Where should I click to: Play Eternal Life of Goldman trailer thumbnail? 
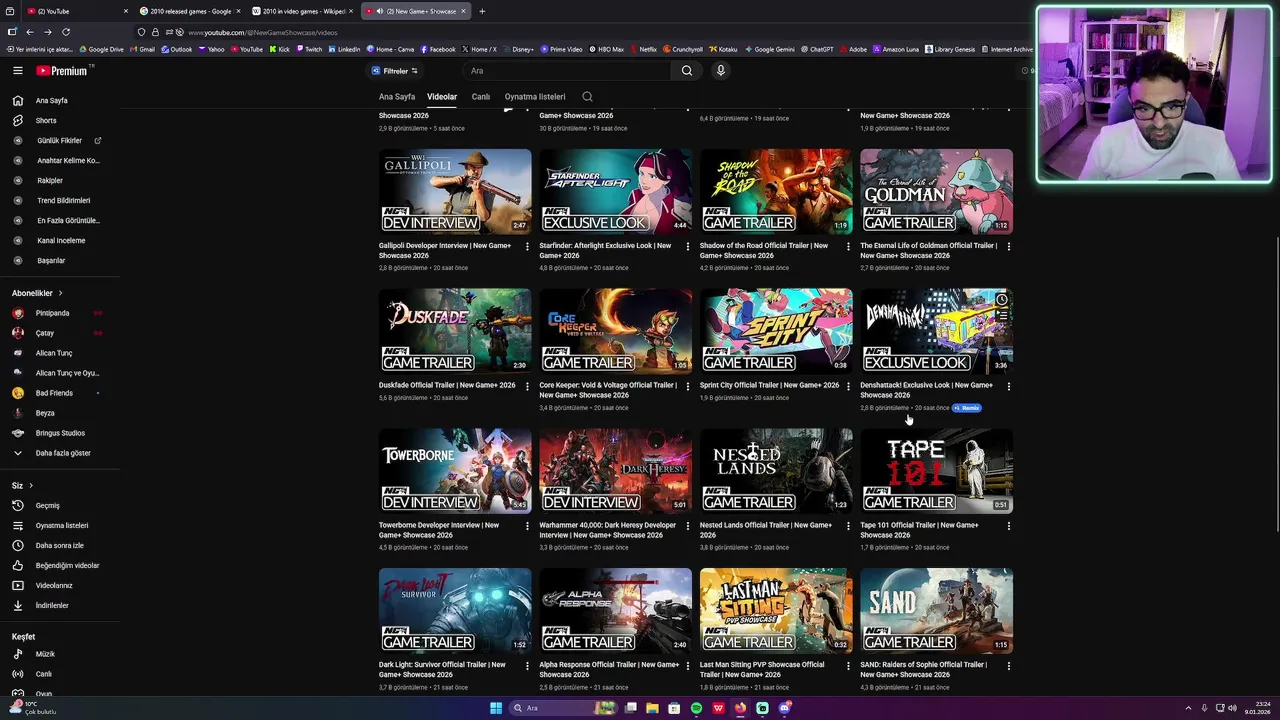click(936, 192)
